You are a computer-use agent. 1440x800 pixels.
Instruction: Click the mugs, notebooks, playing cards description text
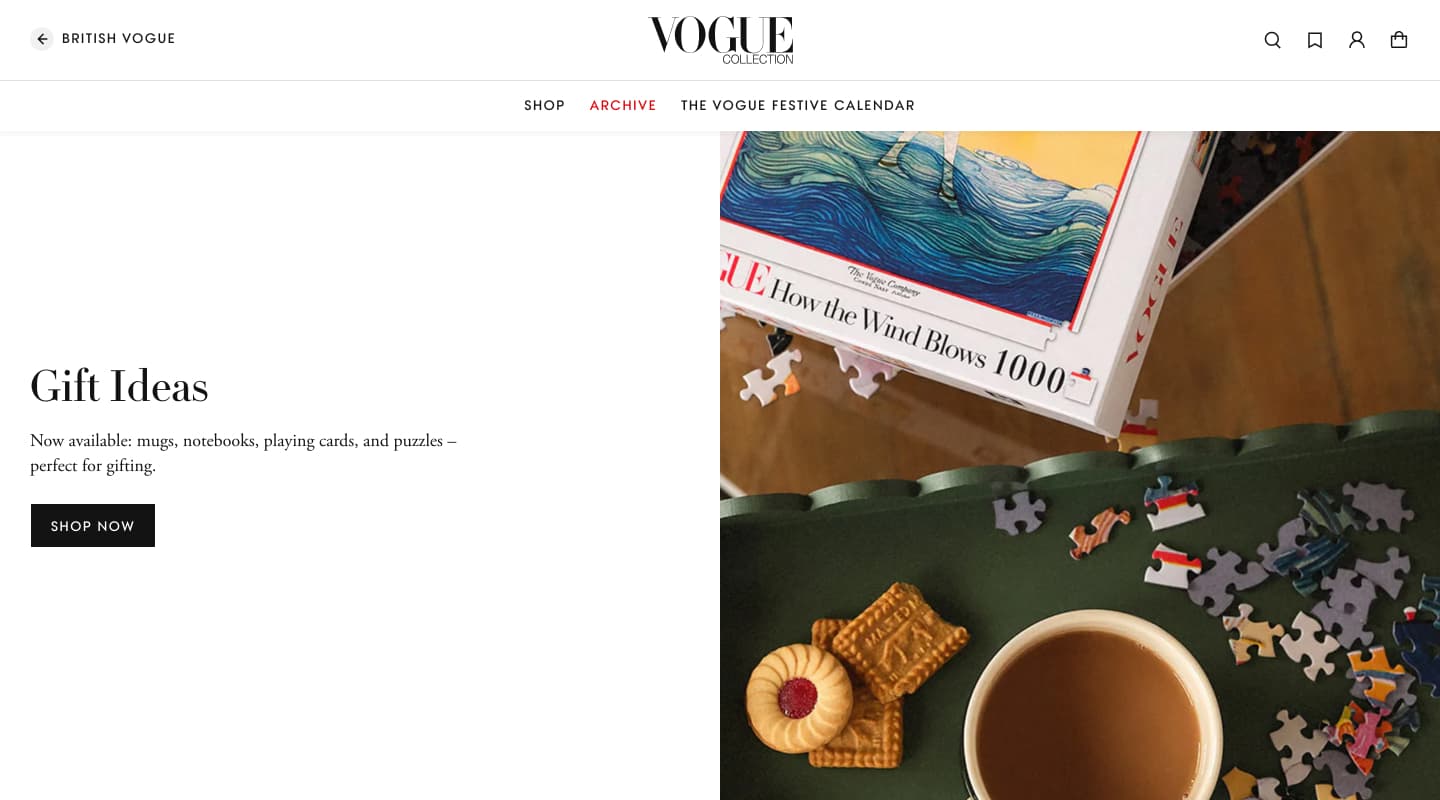click(243, 453)
